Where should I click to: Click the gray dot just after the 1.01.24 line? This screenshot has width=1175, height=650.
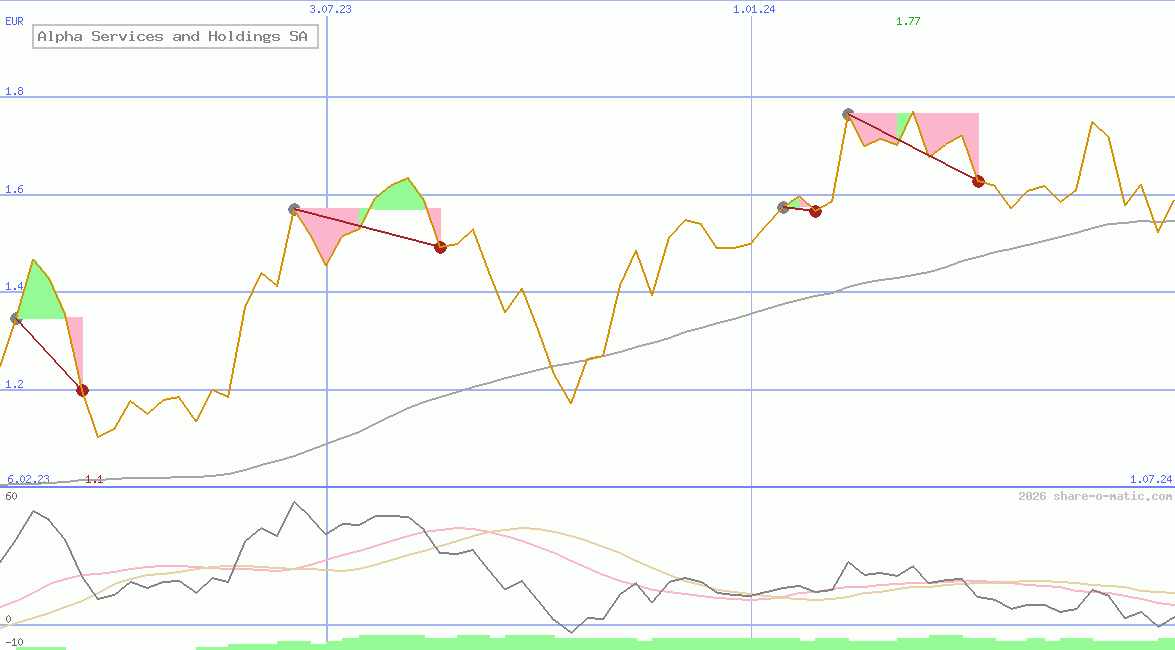783,207
